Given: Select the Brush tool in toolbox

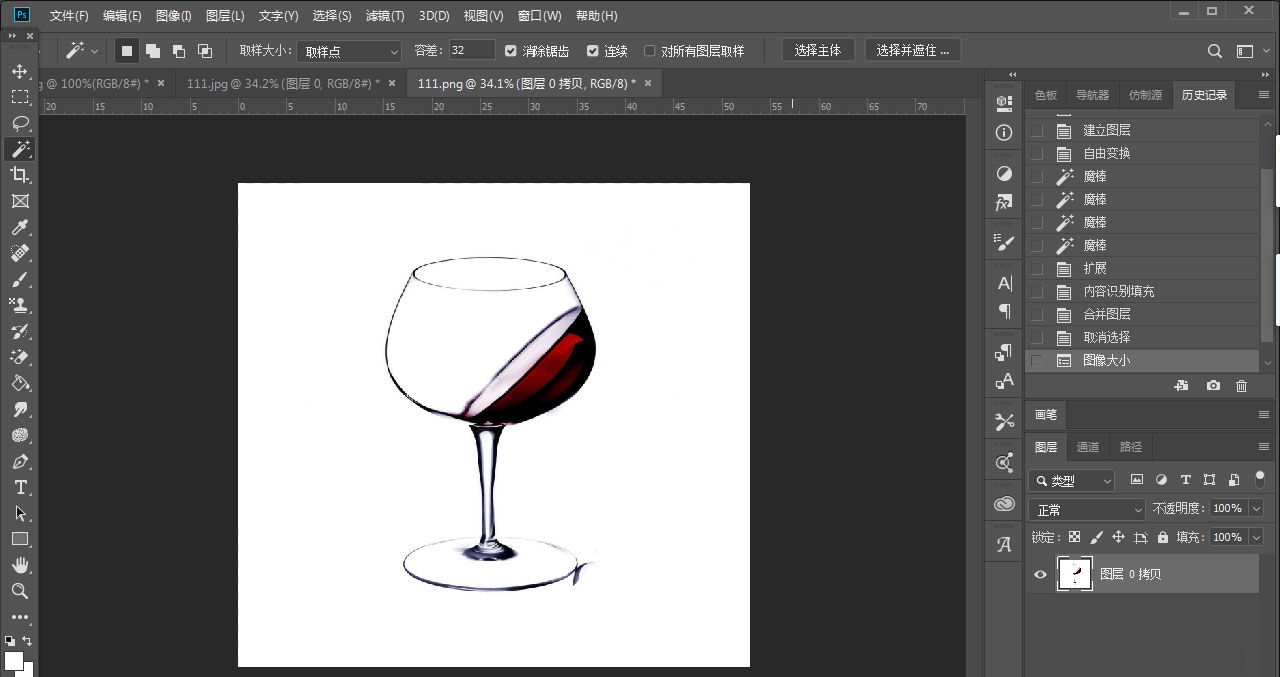Looking at the screenshot, I should tap(19, 279).
